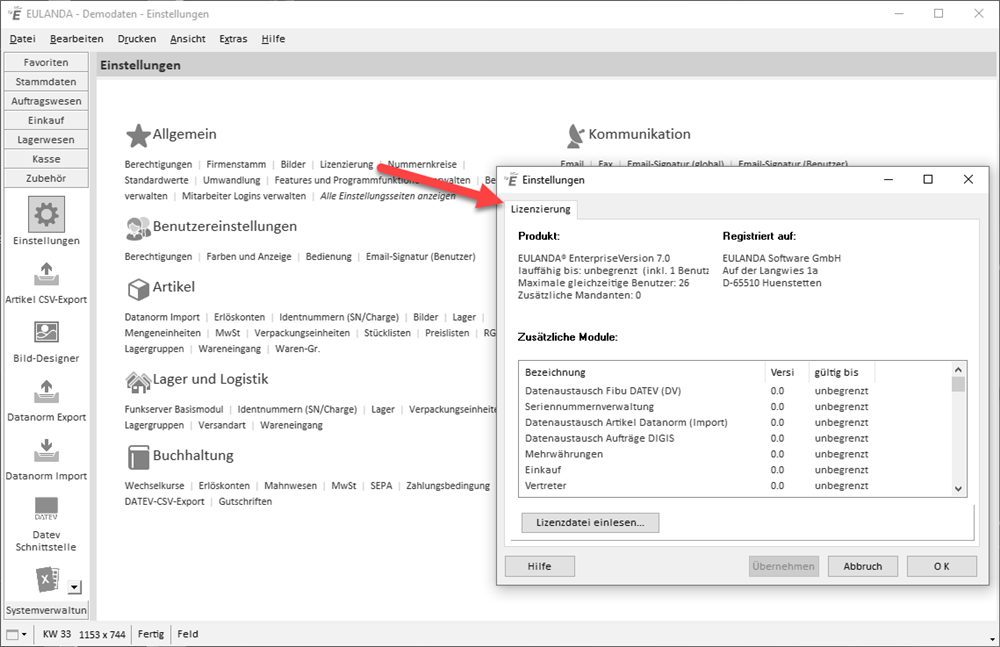Image resolution: width=1000 pixels, height=647 pixels.
Task: Expand the sidebar overflow arrow beside Excel icon
Action: click(75, 587)
